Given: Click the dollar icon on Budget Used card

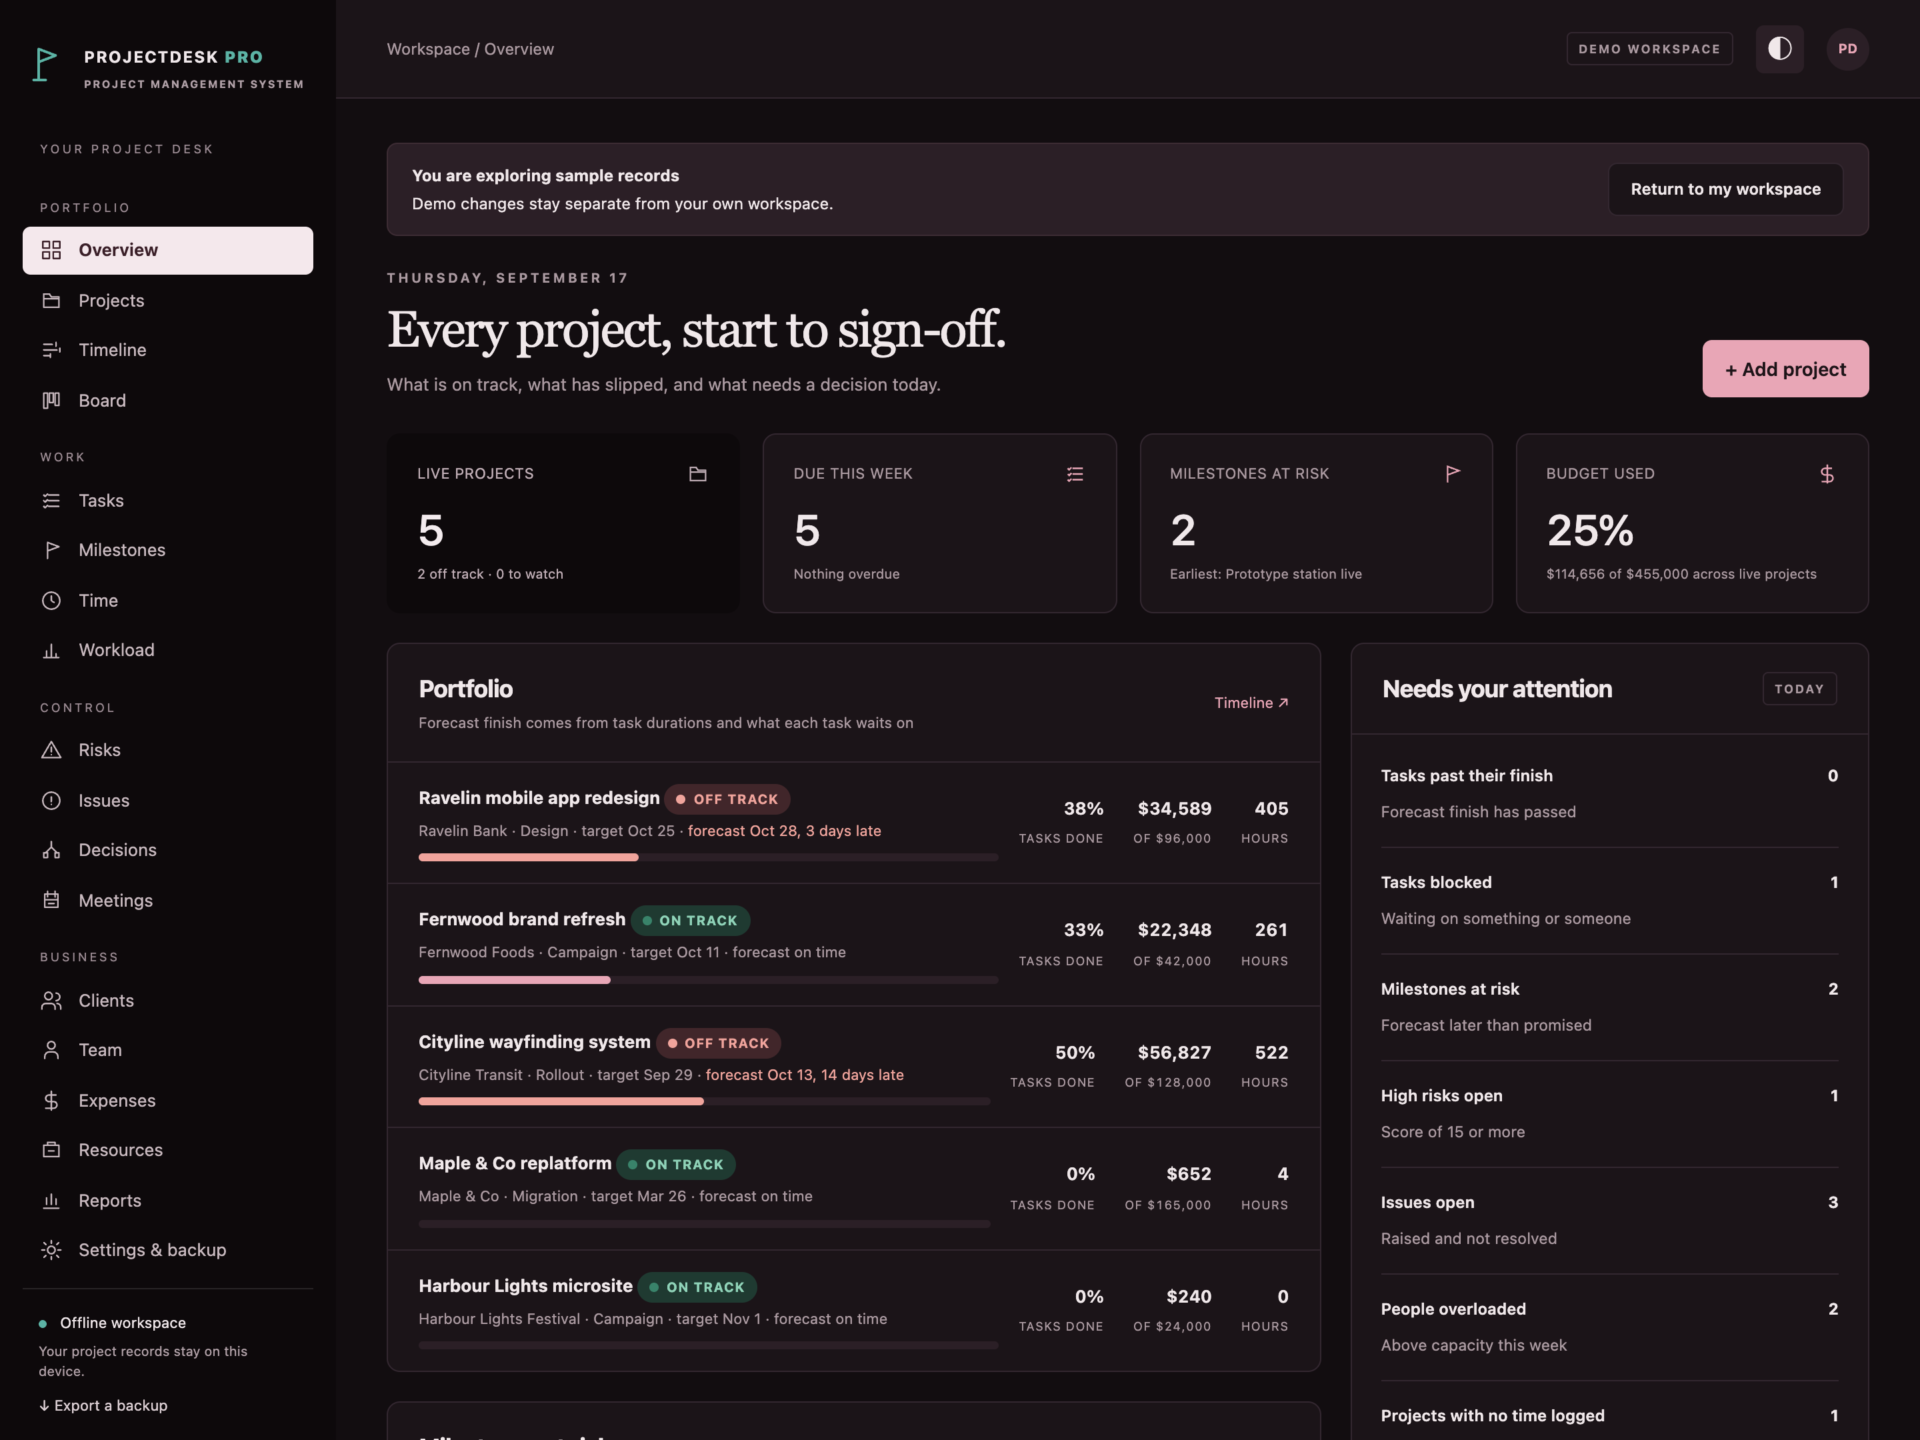Looking at the screenshot, I should point(1827,474).
